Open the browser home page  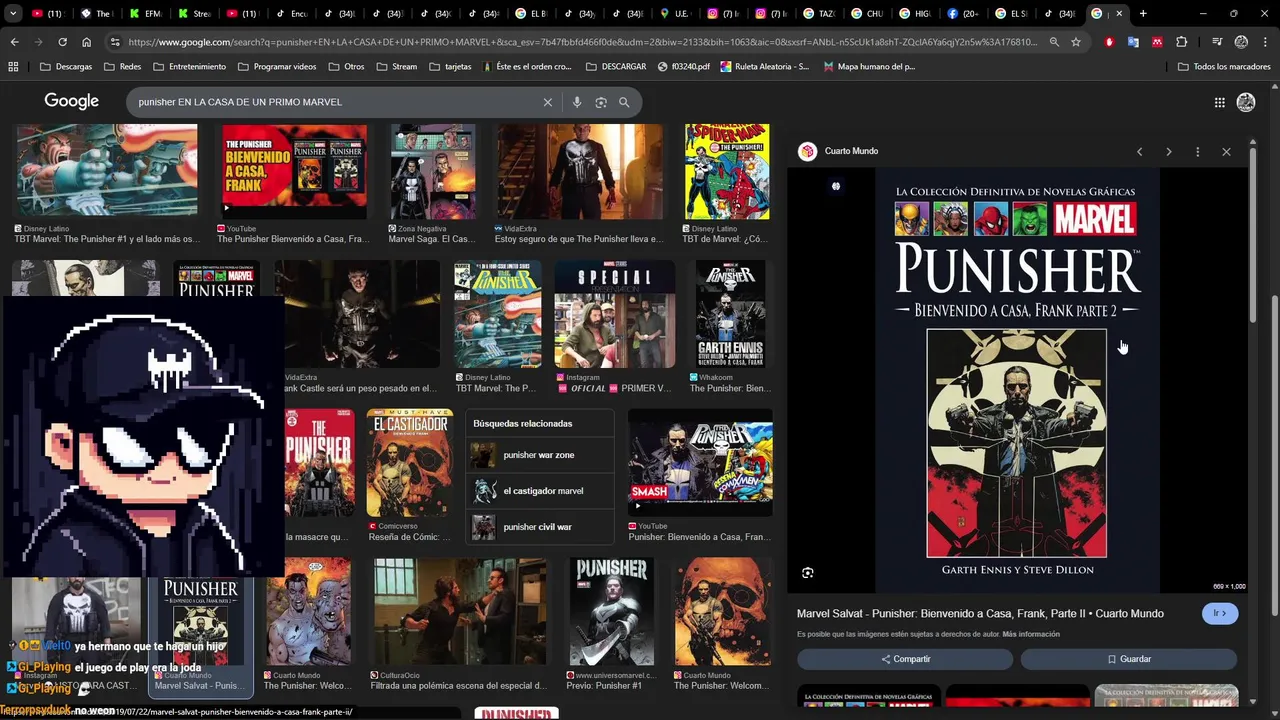[86, 42]
